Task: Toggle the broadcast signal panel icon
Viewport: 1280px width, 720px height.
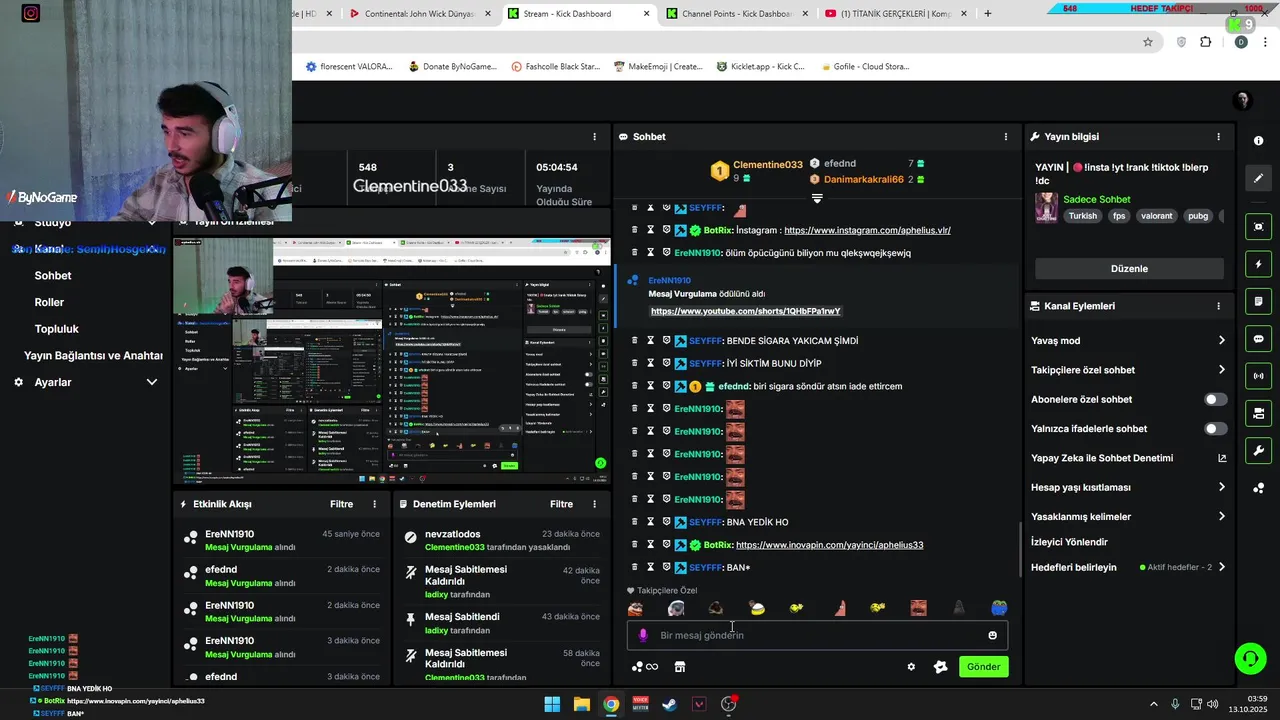Action: 1259,376
